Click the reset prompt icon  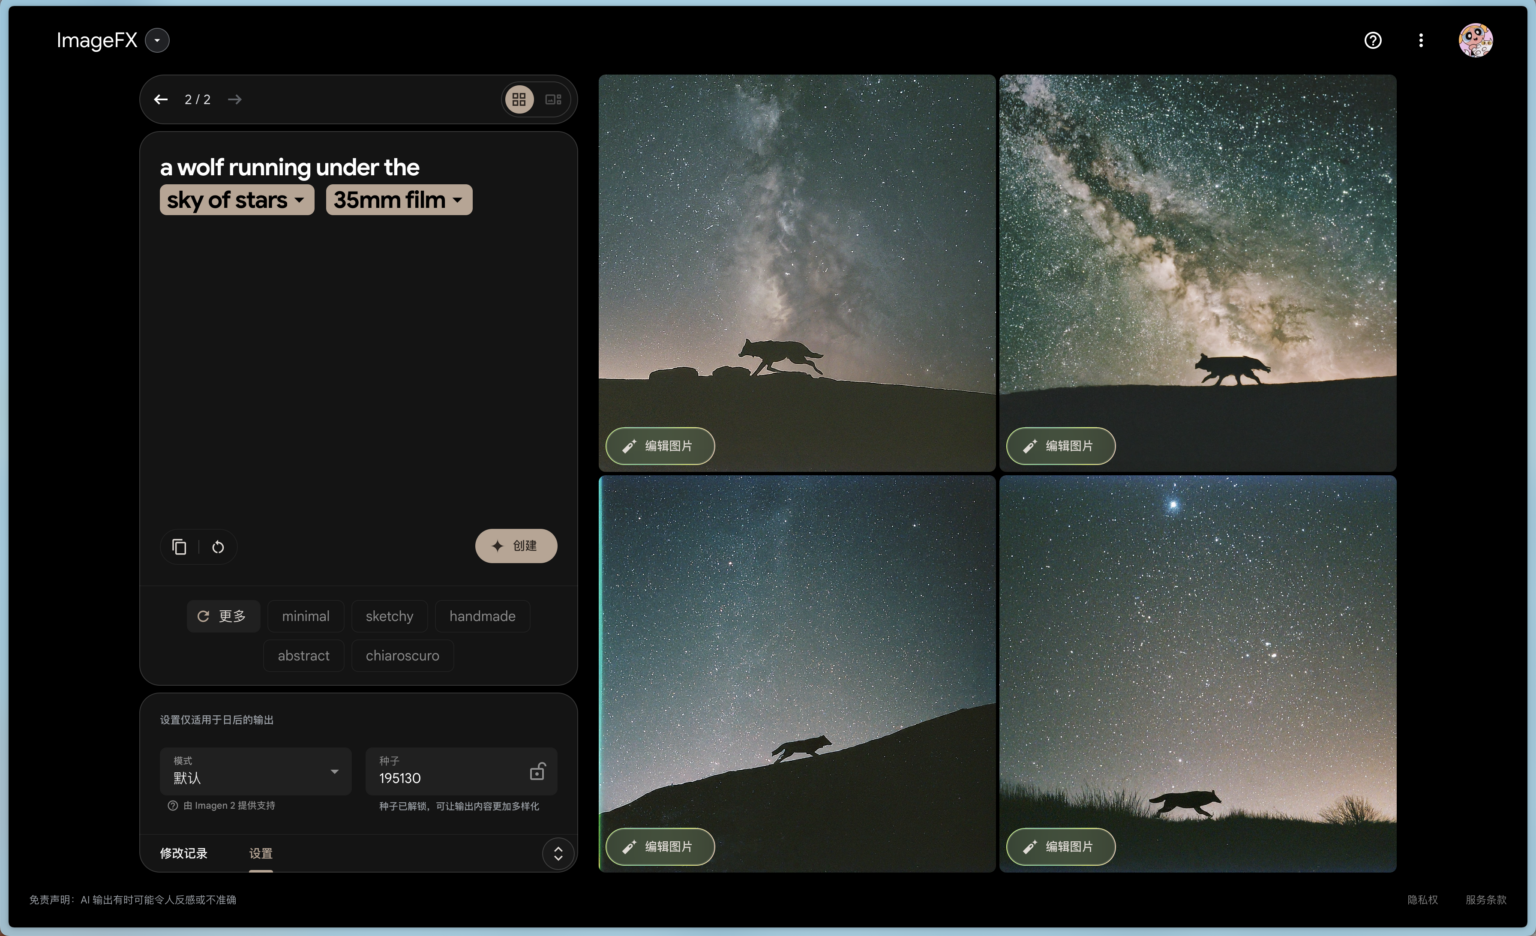tap(218, 547)
